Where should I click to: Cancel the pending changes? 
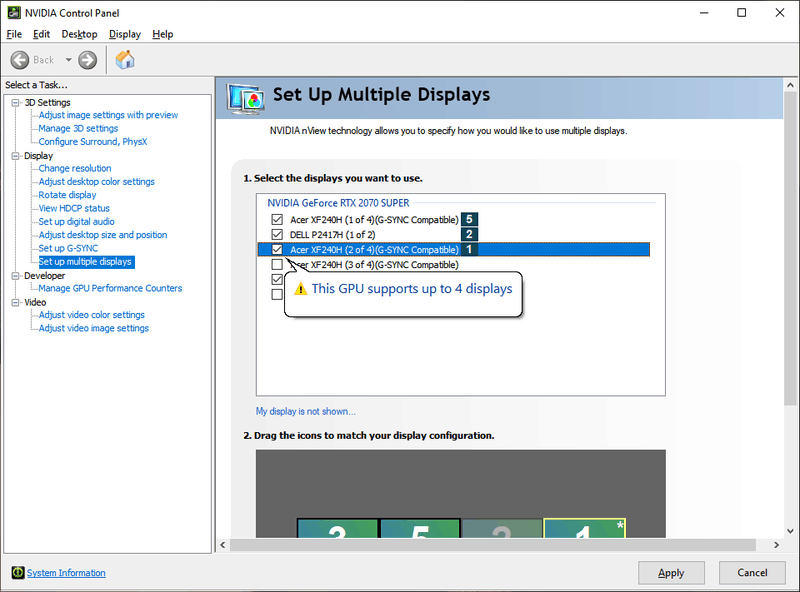752,573
